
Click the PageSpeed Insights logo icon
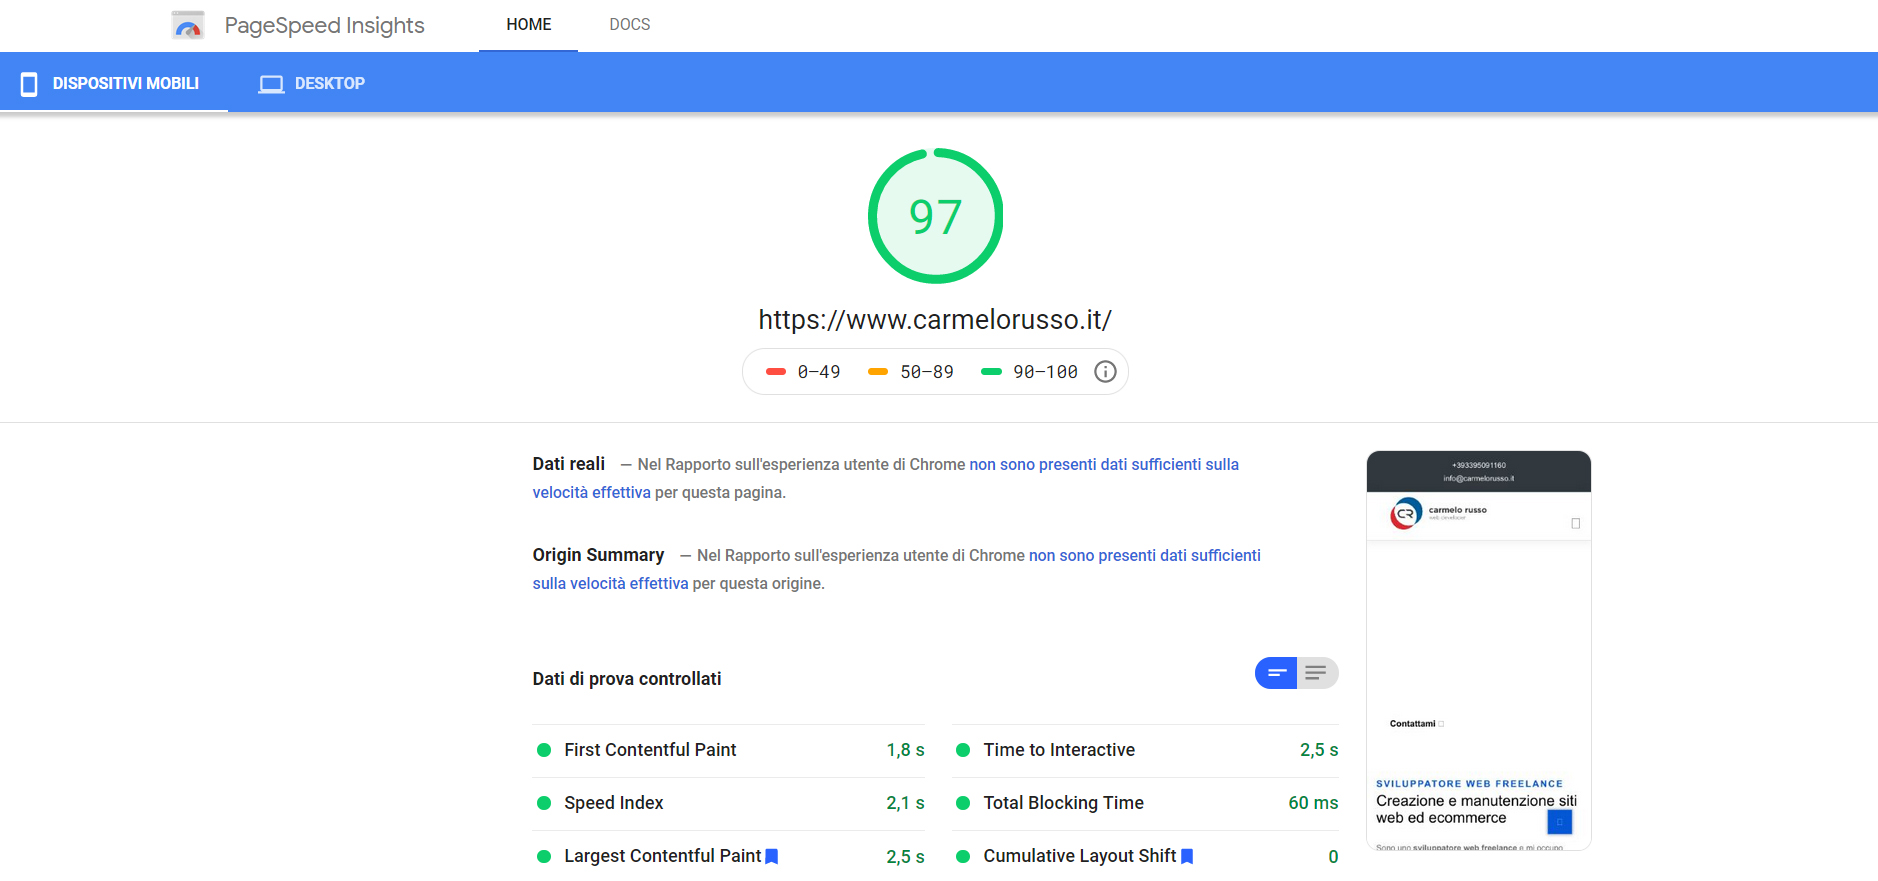click(188, 25)
